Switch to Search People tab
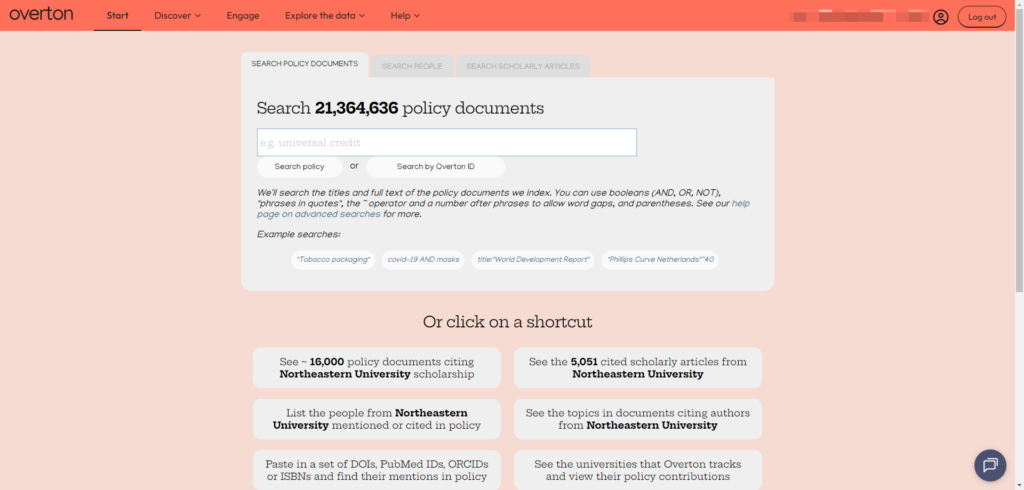 [411, 66]
